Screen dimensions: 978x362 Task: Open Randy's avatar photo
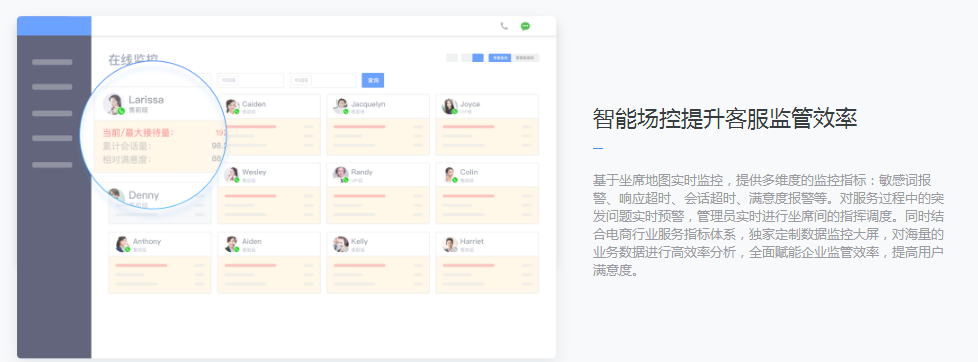341,175
